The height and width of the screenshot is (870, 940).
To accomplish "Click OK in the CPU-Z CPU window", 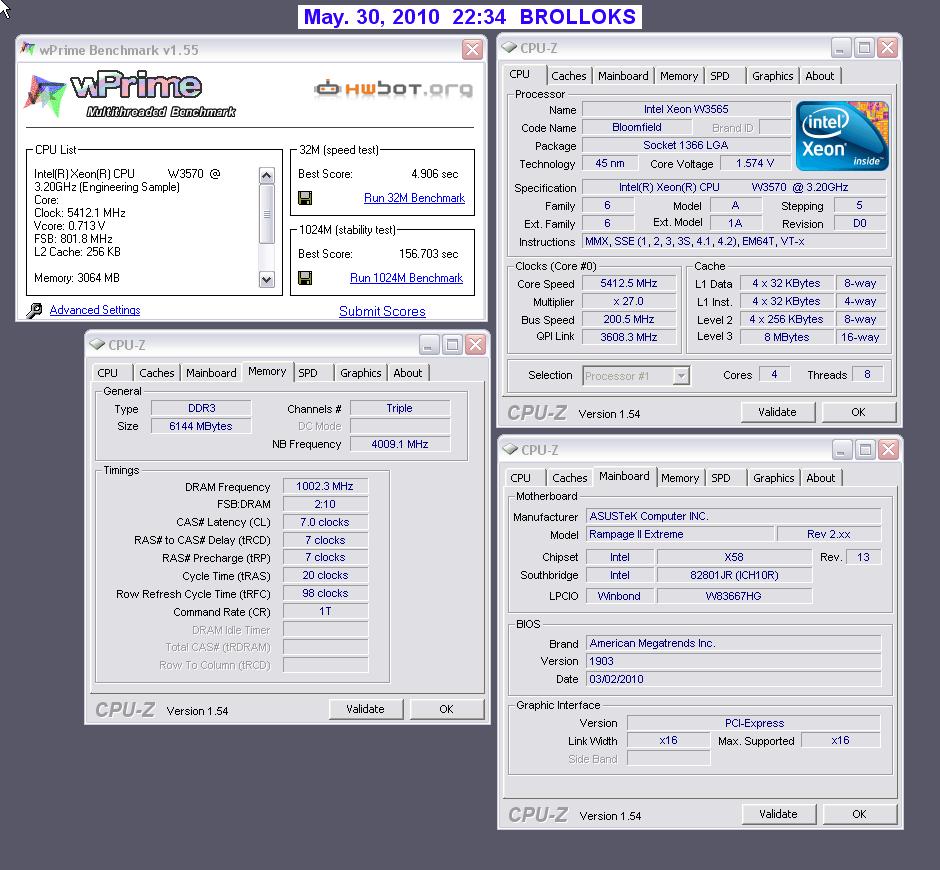I will pyautogui.click(x=858, y=412).
